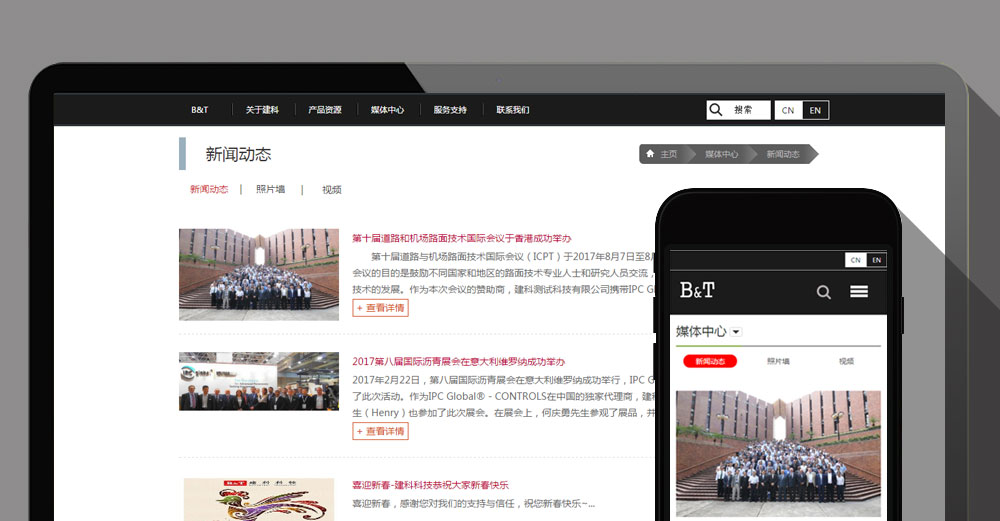This screenshot has width=1000, height=521.
Task: Select the 照片墙 sub-tab on the laptop
Action: [270, 189]
